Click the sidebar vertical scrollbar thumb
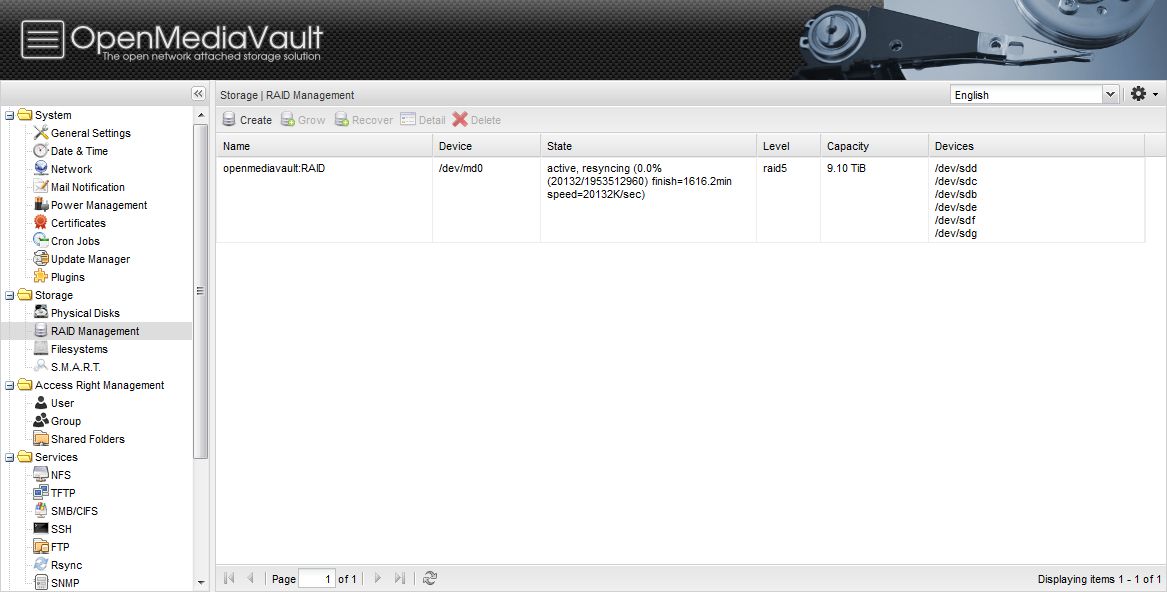 pyautogui.click(x=200, y=291)
